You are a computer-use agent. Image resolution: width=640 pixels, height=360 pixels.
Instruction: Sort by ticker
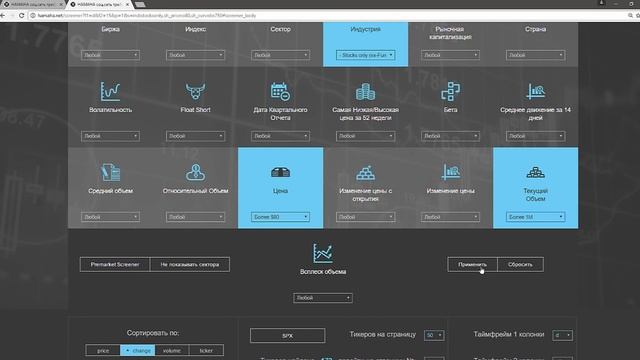pos(206,350)
